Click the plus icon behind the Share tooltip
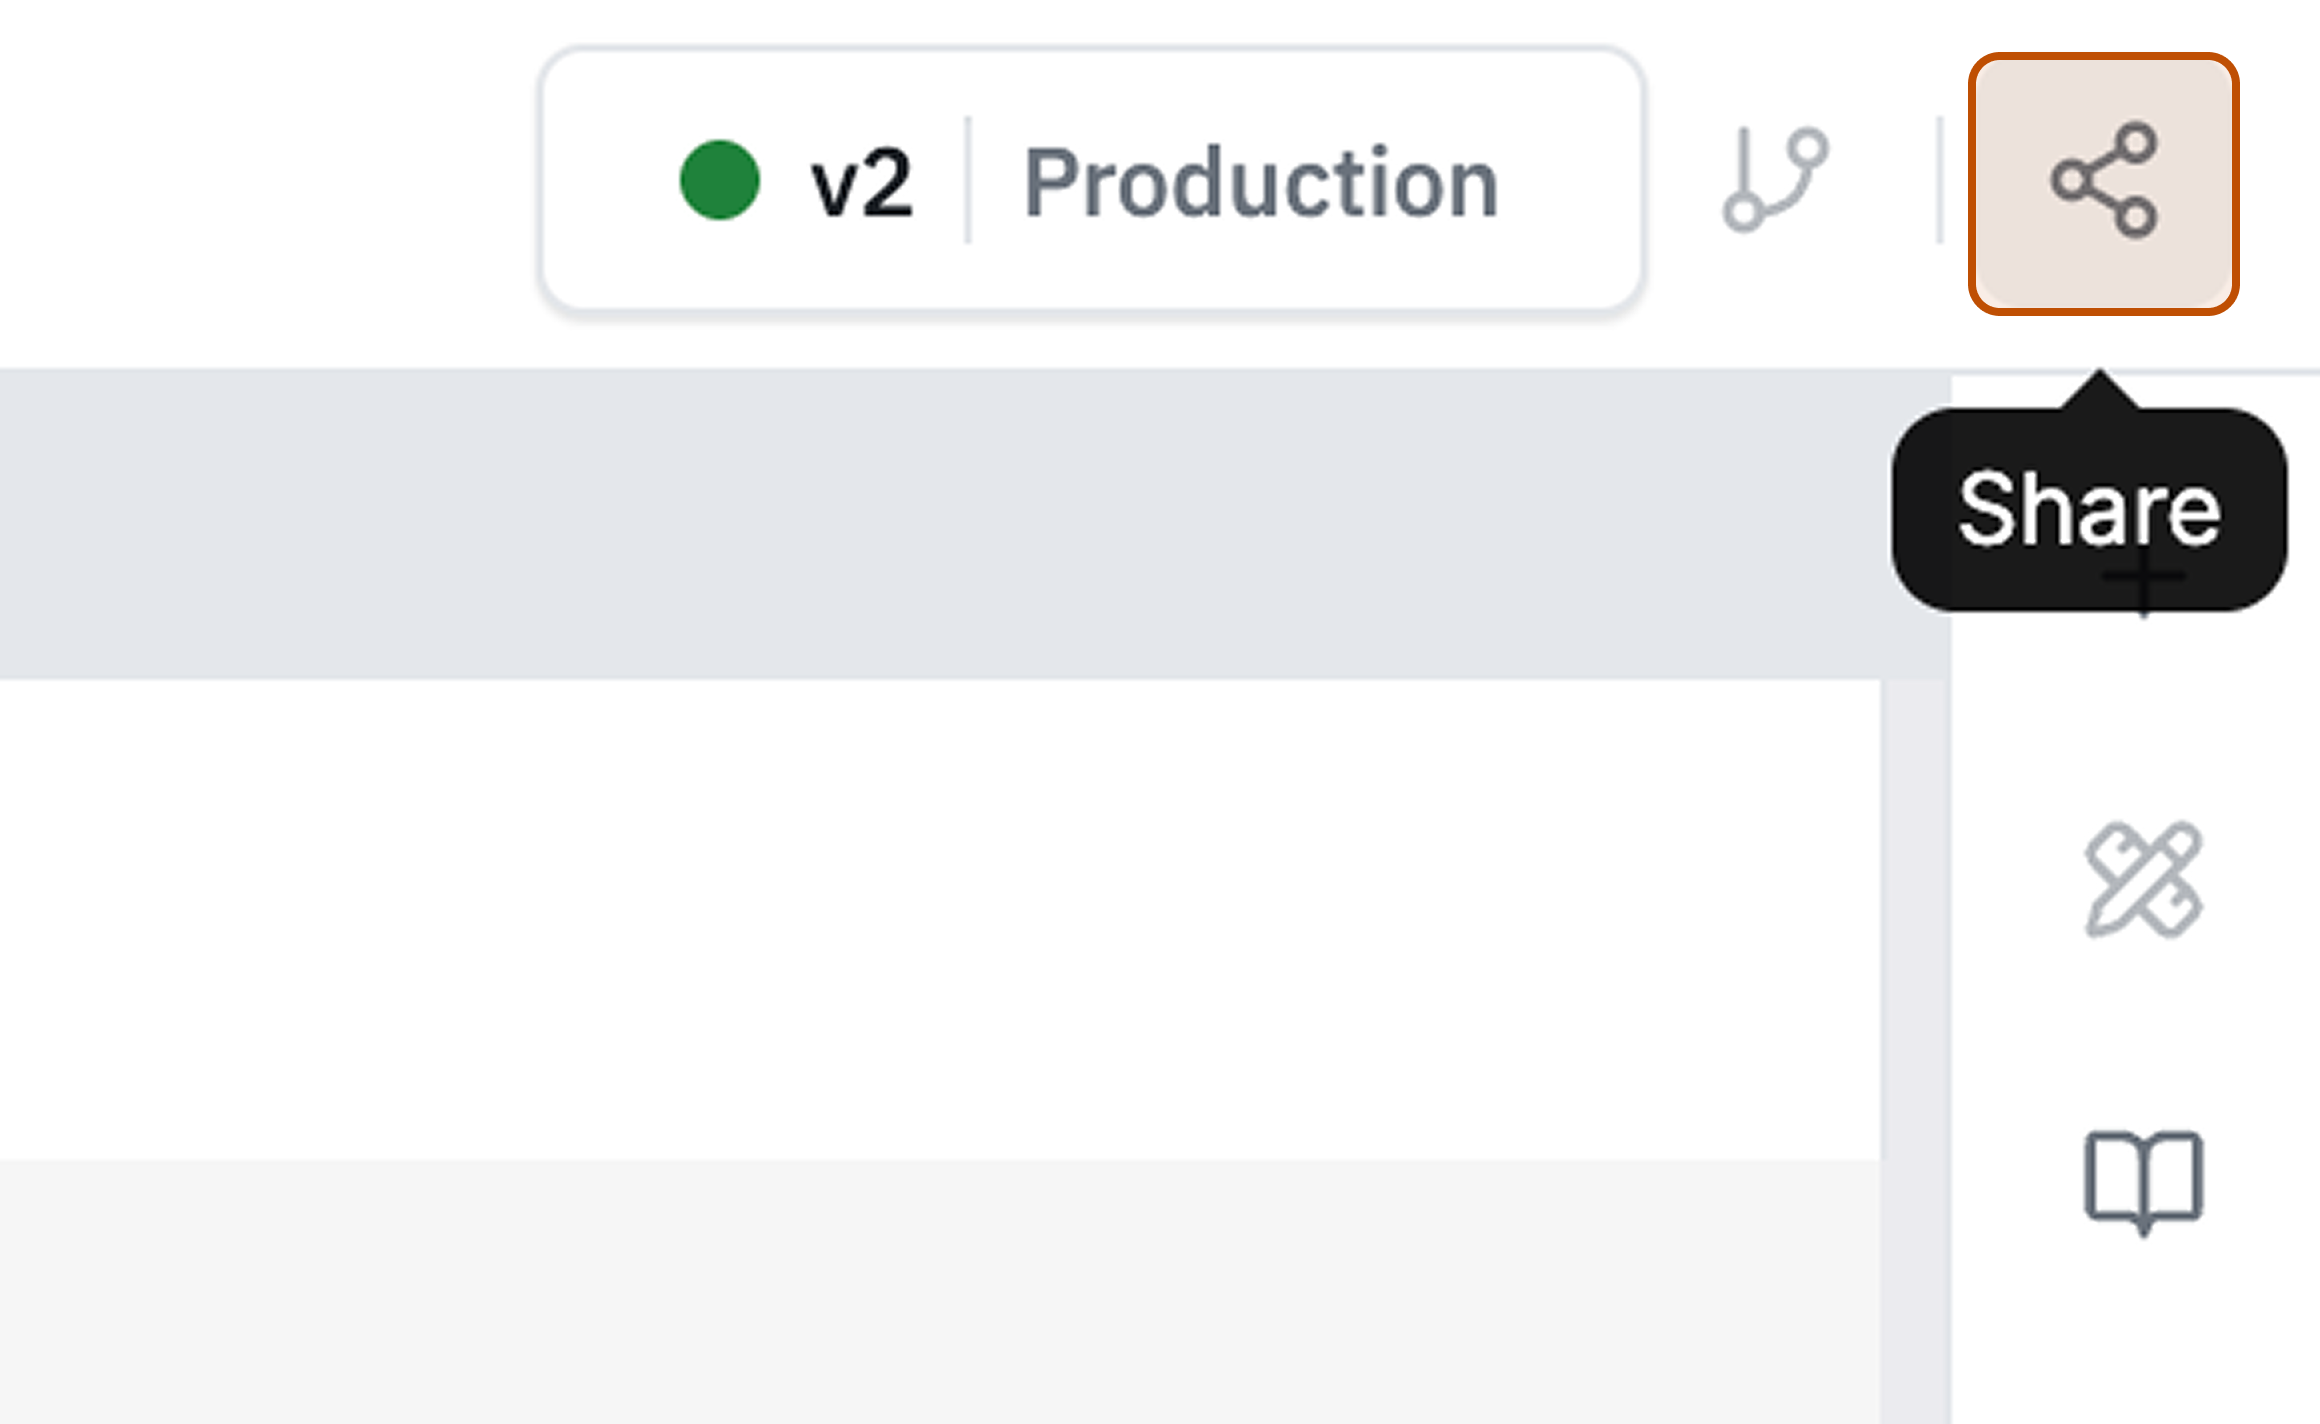2320x1424 pixels. click(2143, 590)
